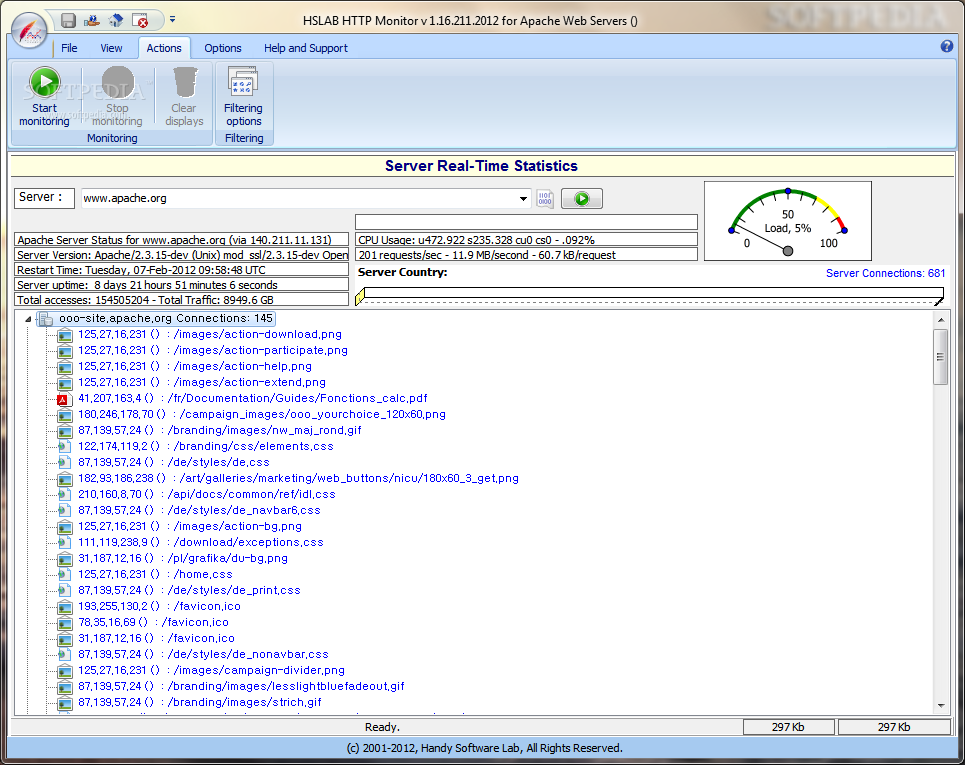Open Filtering options

pyautogui.click(x=243, y=97)
